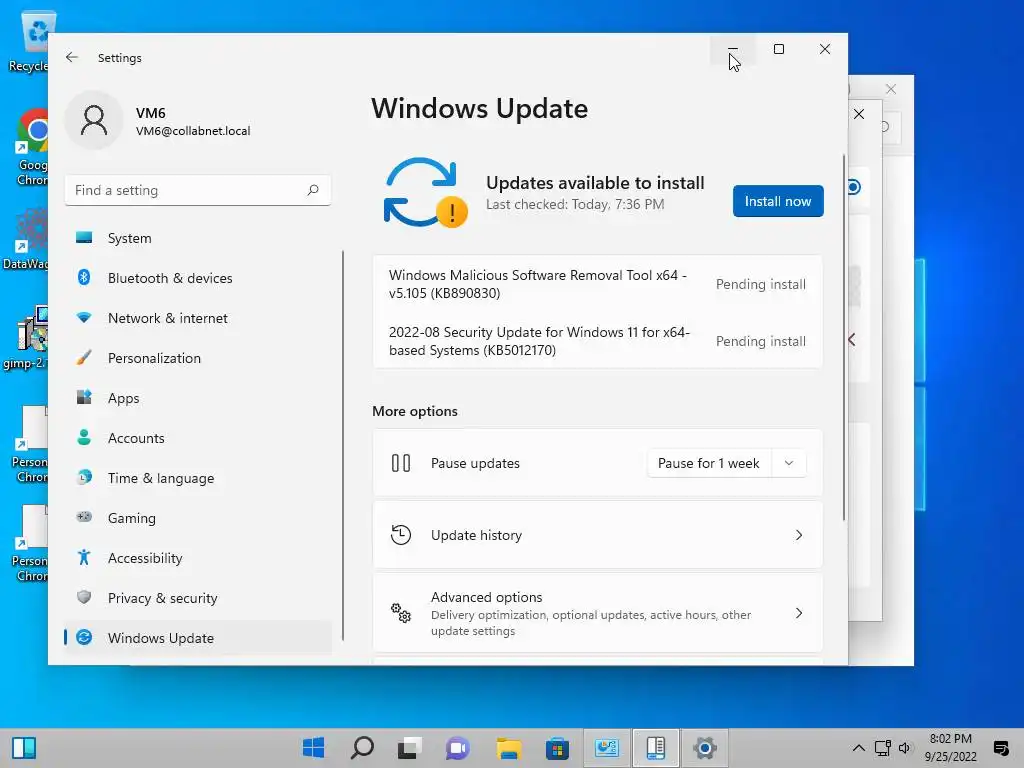Click the Gaming controller icon
The height and width of the screenshot is (768, 1024).
tap(84, 517)
